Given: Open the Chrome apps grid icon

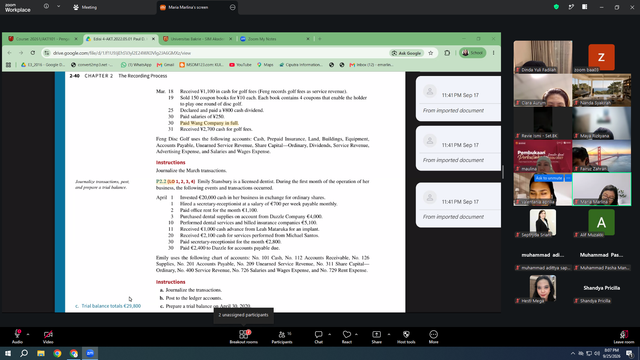Looking at the screenshot, I should pyautogui.click(x=8, y=64).
